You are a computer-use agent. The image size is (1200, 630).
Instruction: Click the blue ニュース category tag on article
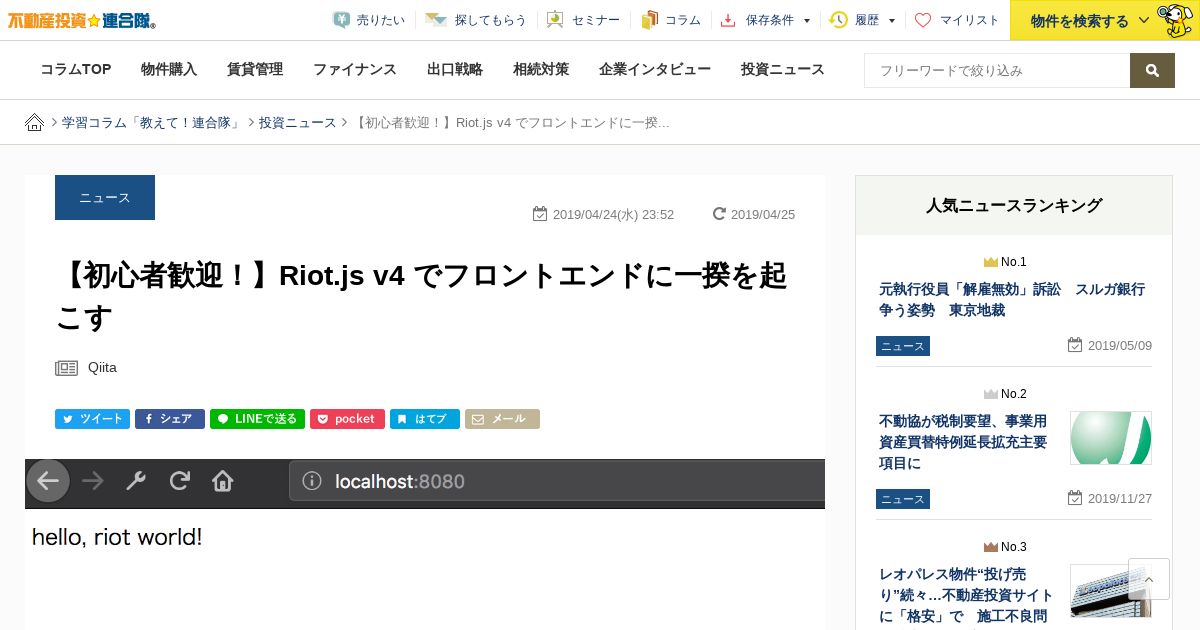click(x=105, y=197)
